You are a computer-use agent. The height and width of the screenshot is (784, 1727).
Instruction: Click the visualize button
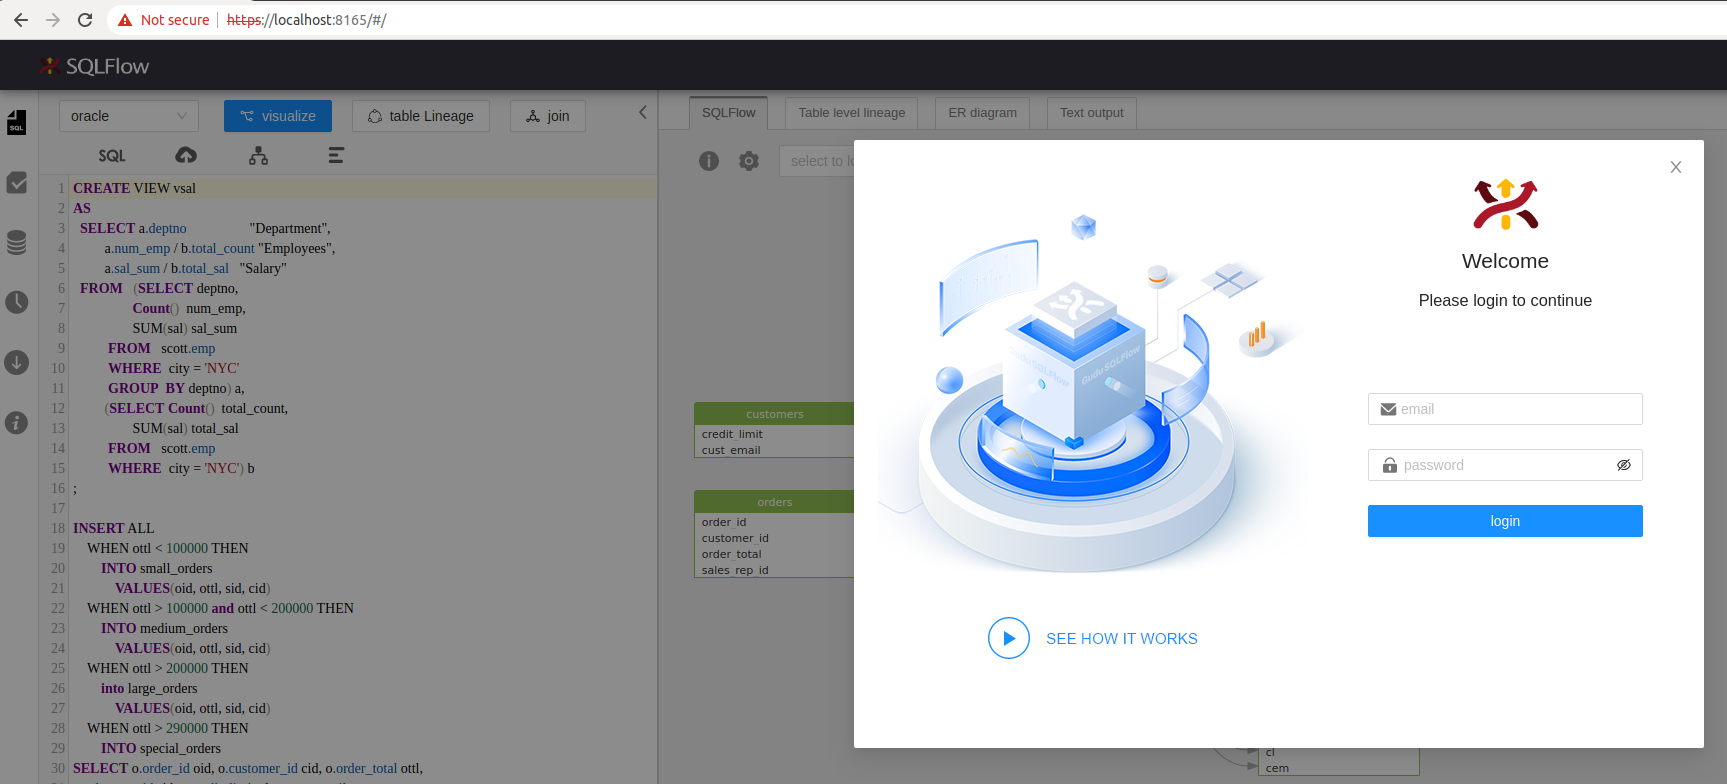[x=278, y=116]
